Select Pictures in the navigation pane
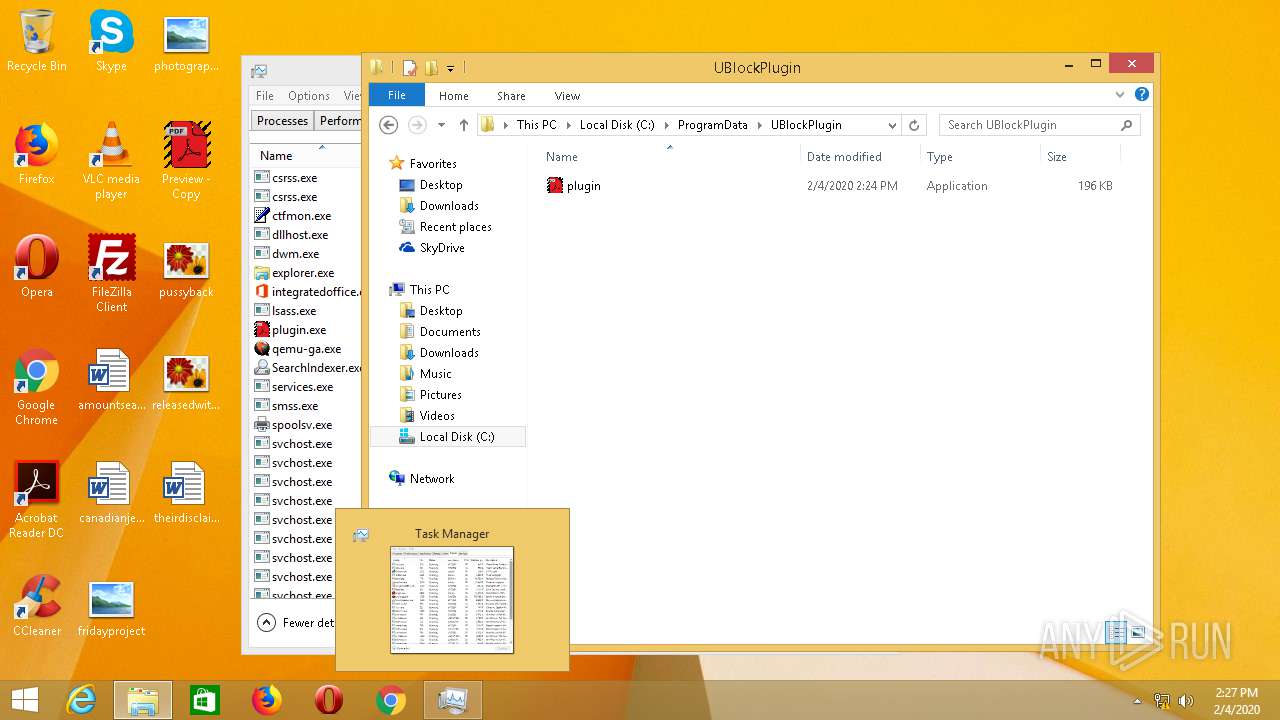 tap(440, 395)
